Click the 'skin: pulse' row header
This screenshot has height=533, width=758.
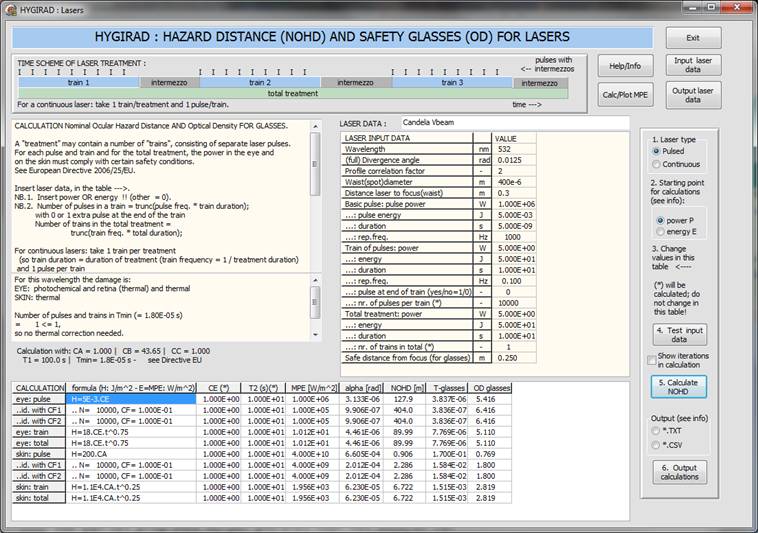[39, 454]
